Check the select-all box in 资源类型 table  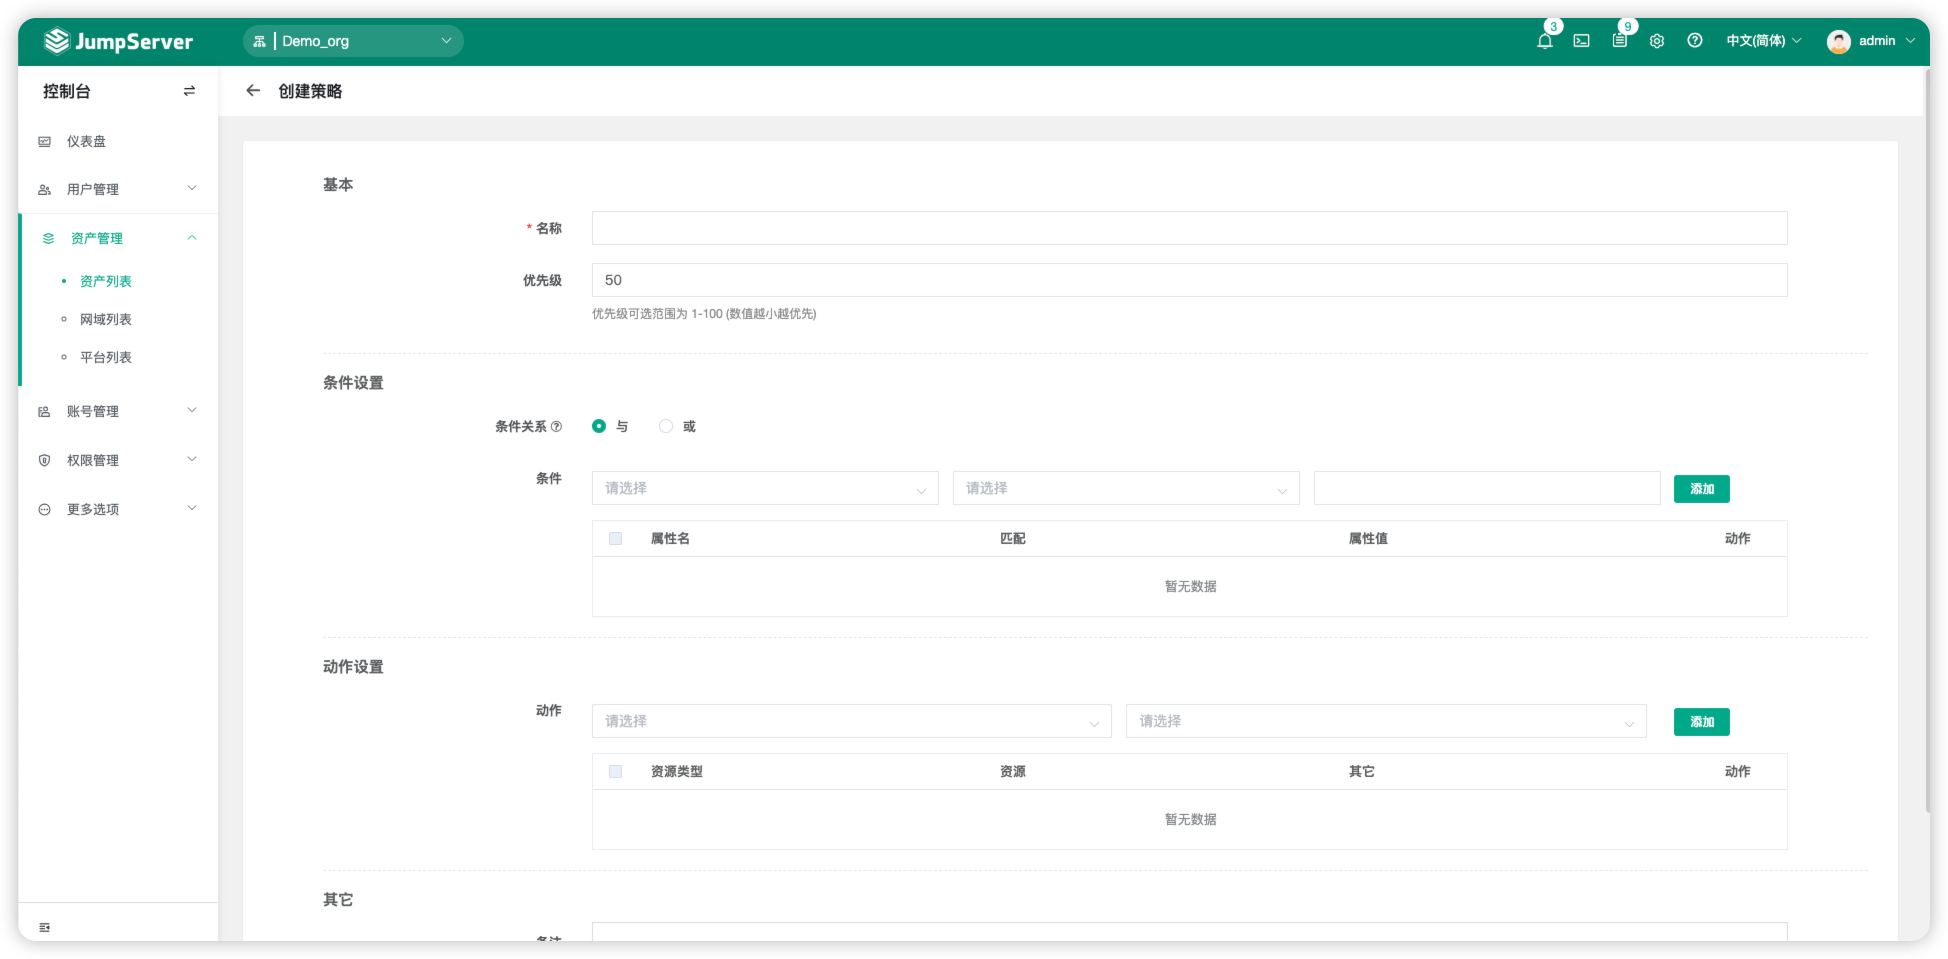click(616, 771)
